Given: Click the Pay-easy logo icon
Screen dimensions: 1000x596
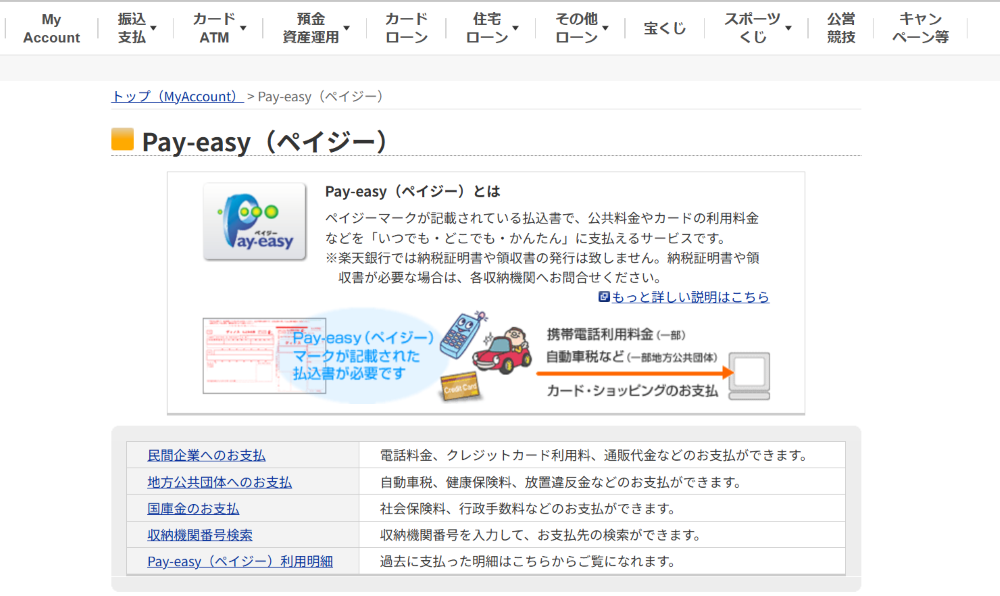Looking at the screenshot, I should [255, 221].
